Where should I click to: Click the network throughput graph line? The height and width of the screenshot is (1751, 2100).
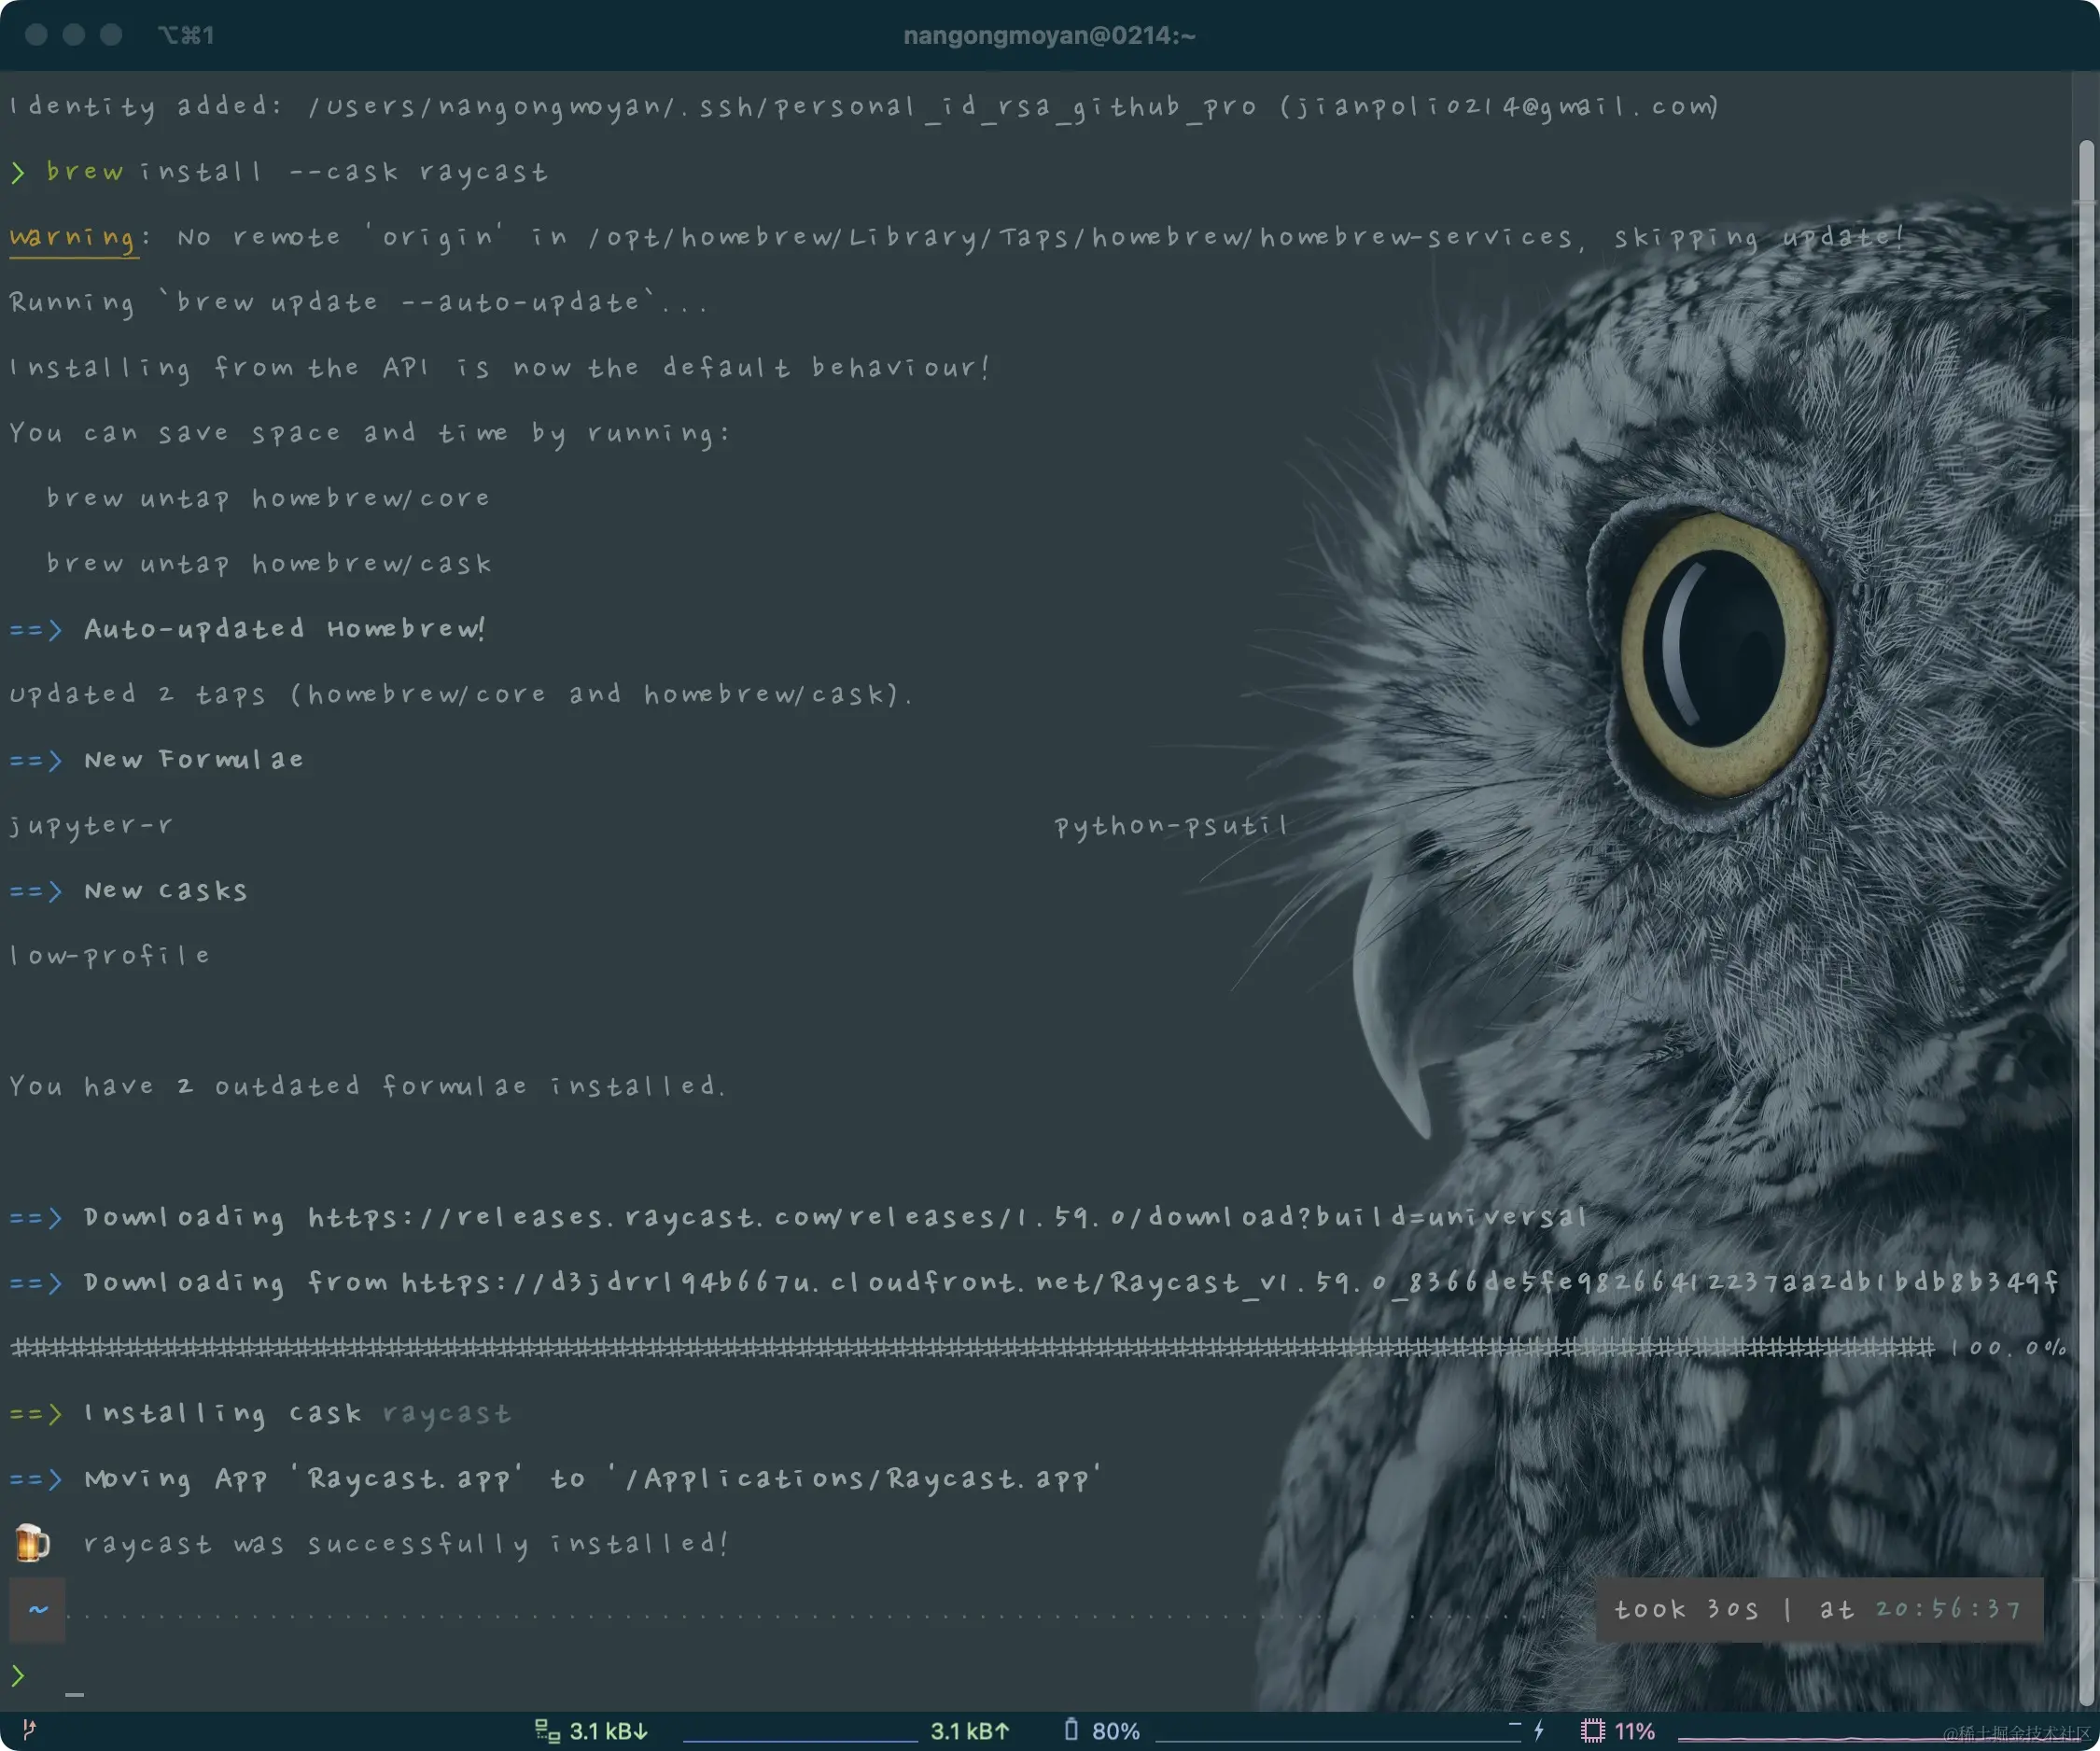pyautogui.click(x=800, y=1739)
